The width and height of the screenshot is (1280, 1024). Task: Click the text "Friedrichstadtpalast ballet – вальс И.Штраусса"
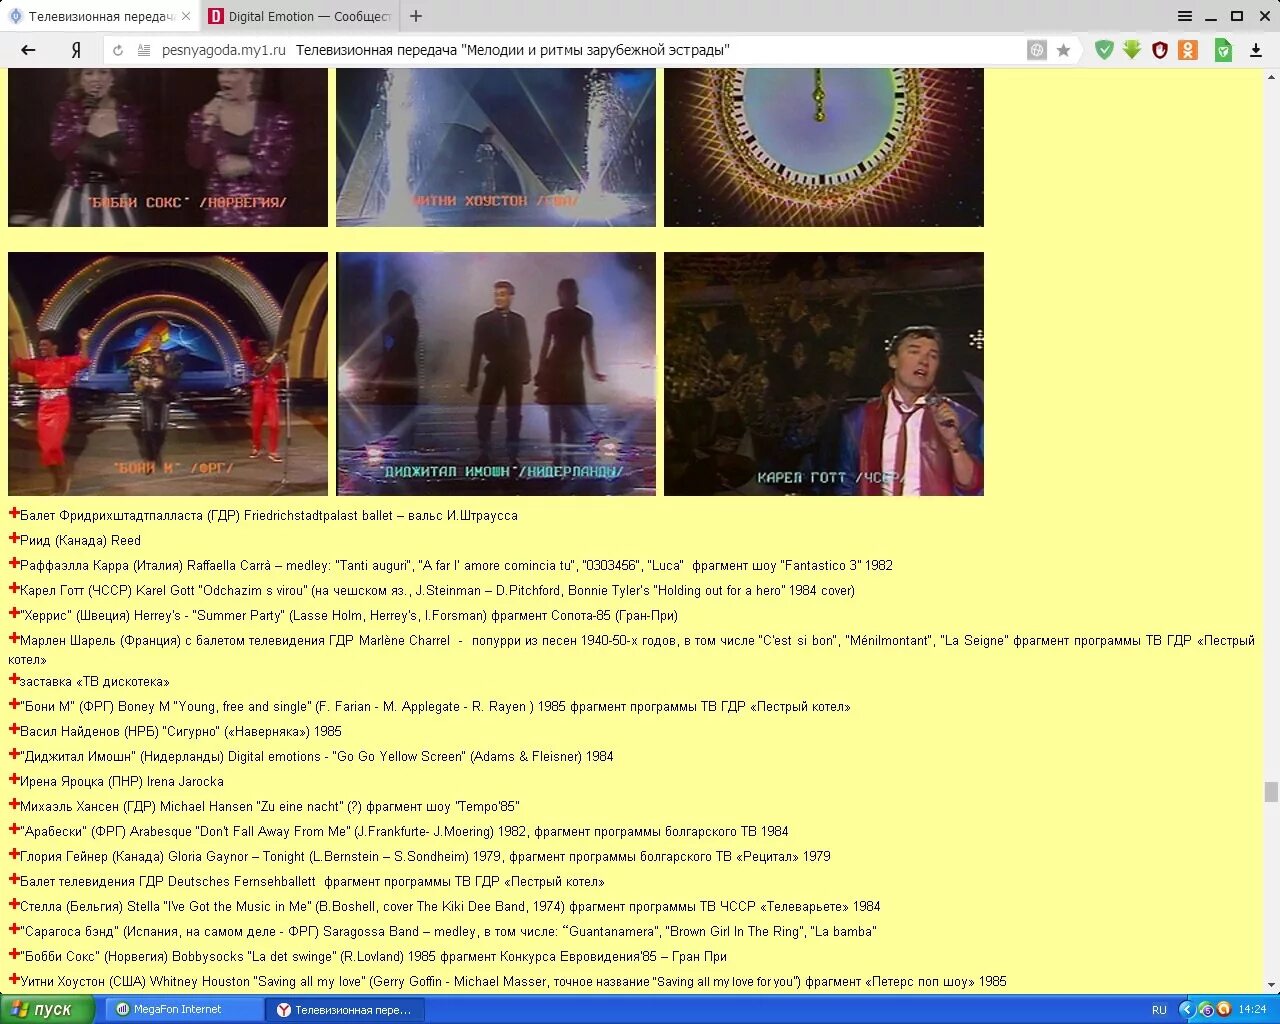tap(381, 516)
